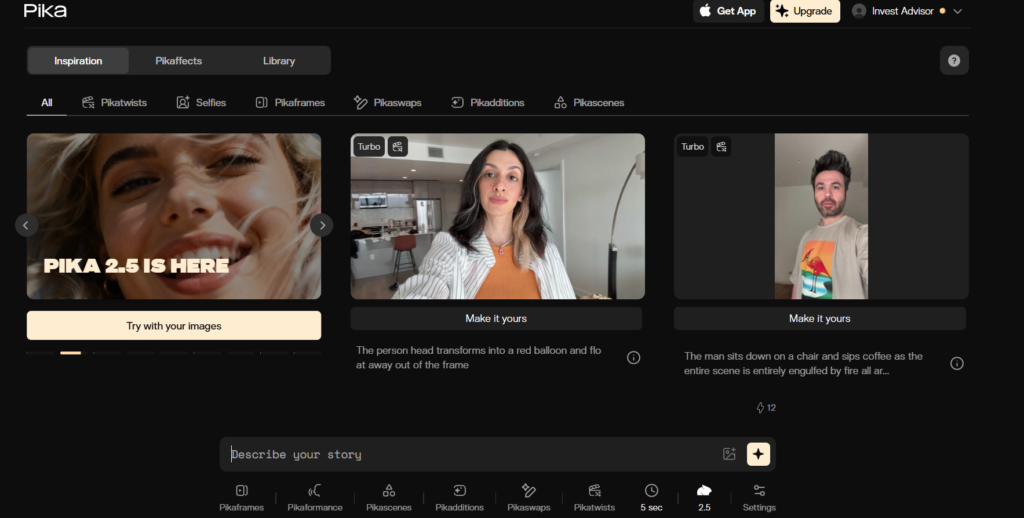Click Make it yours under woman's video

click(496, 318)
